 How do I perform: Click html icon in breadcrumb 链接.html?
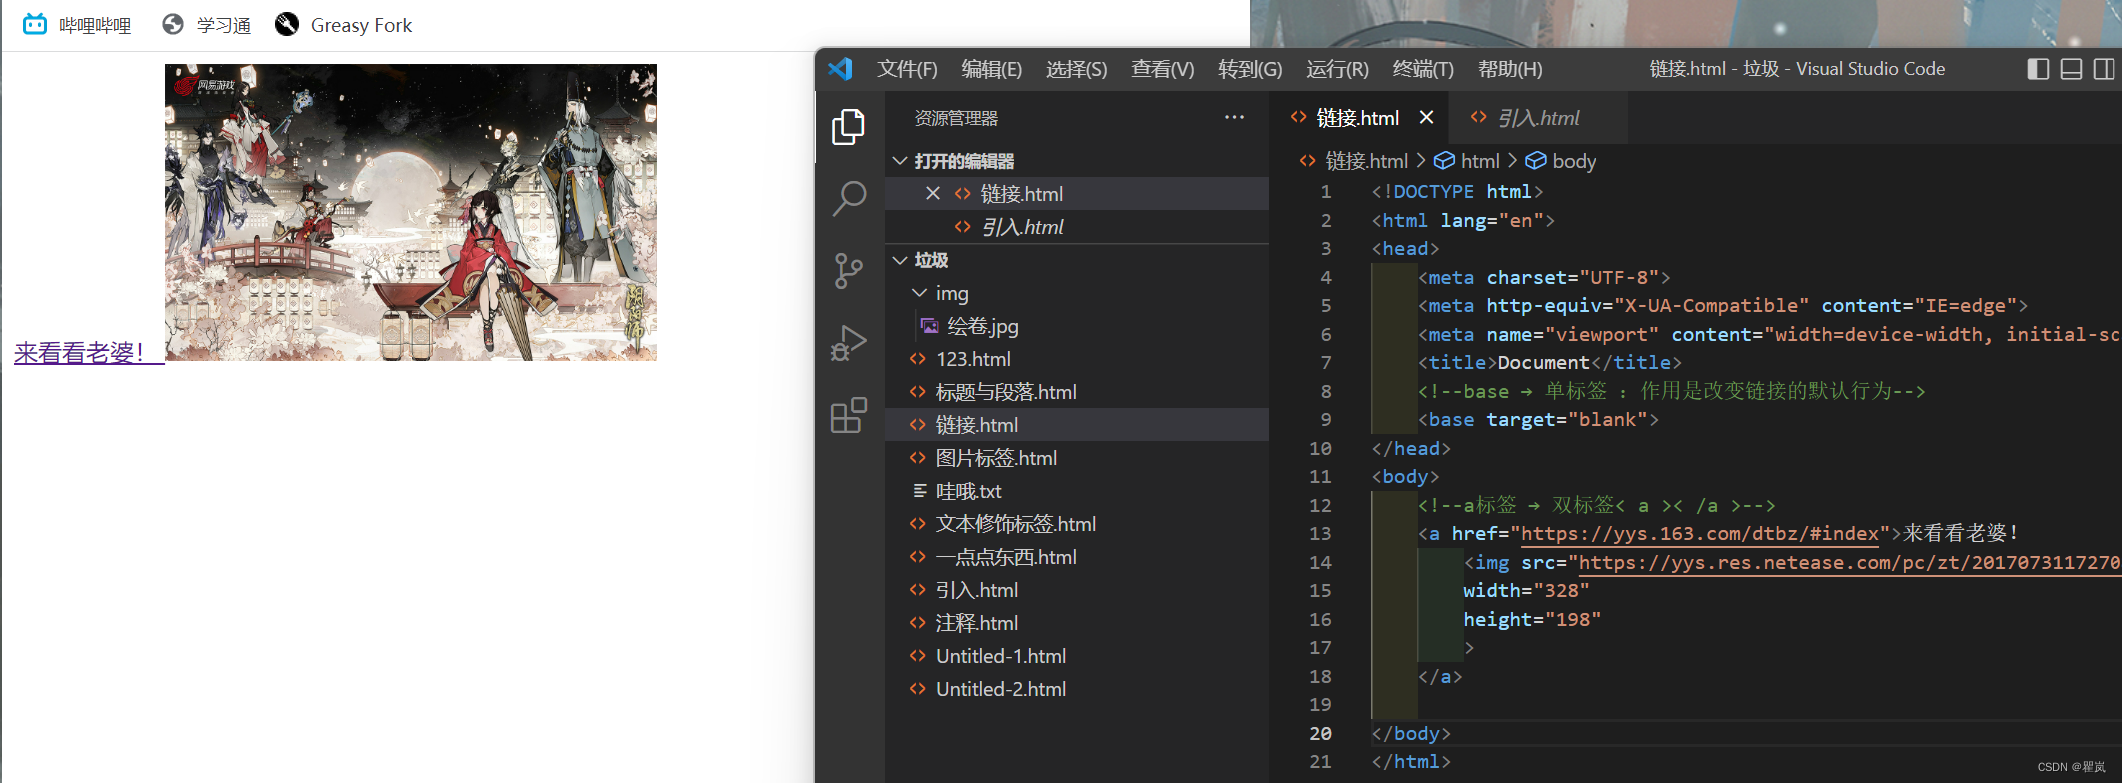[1307, 161]
